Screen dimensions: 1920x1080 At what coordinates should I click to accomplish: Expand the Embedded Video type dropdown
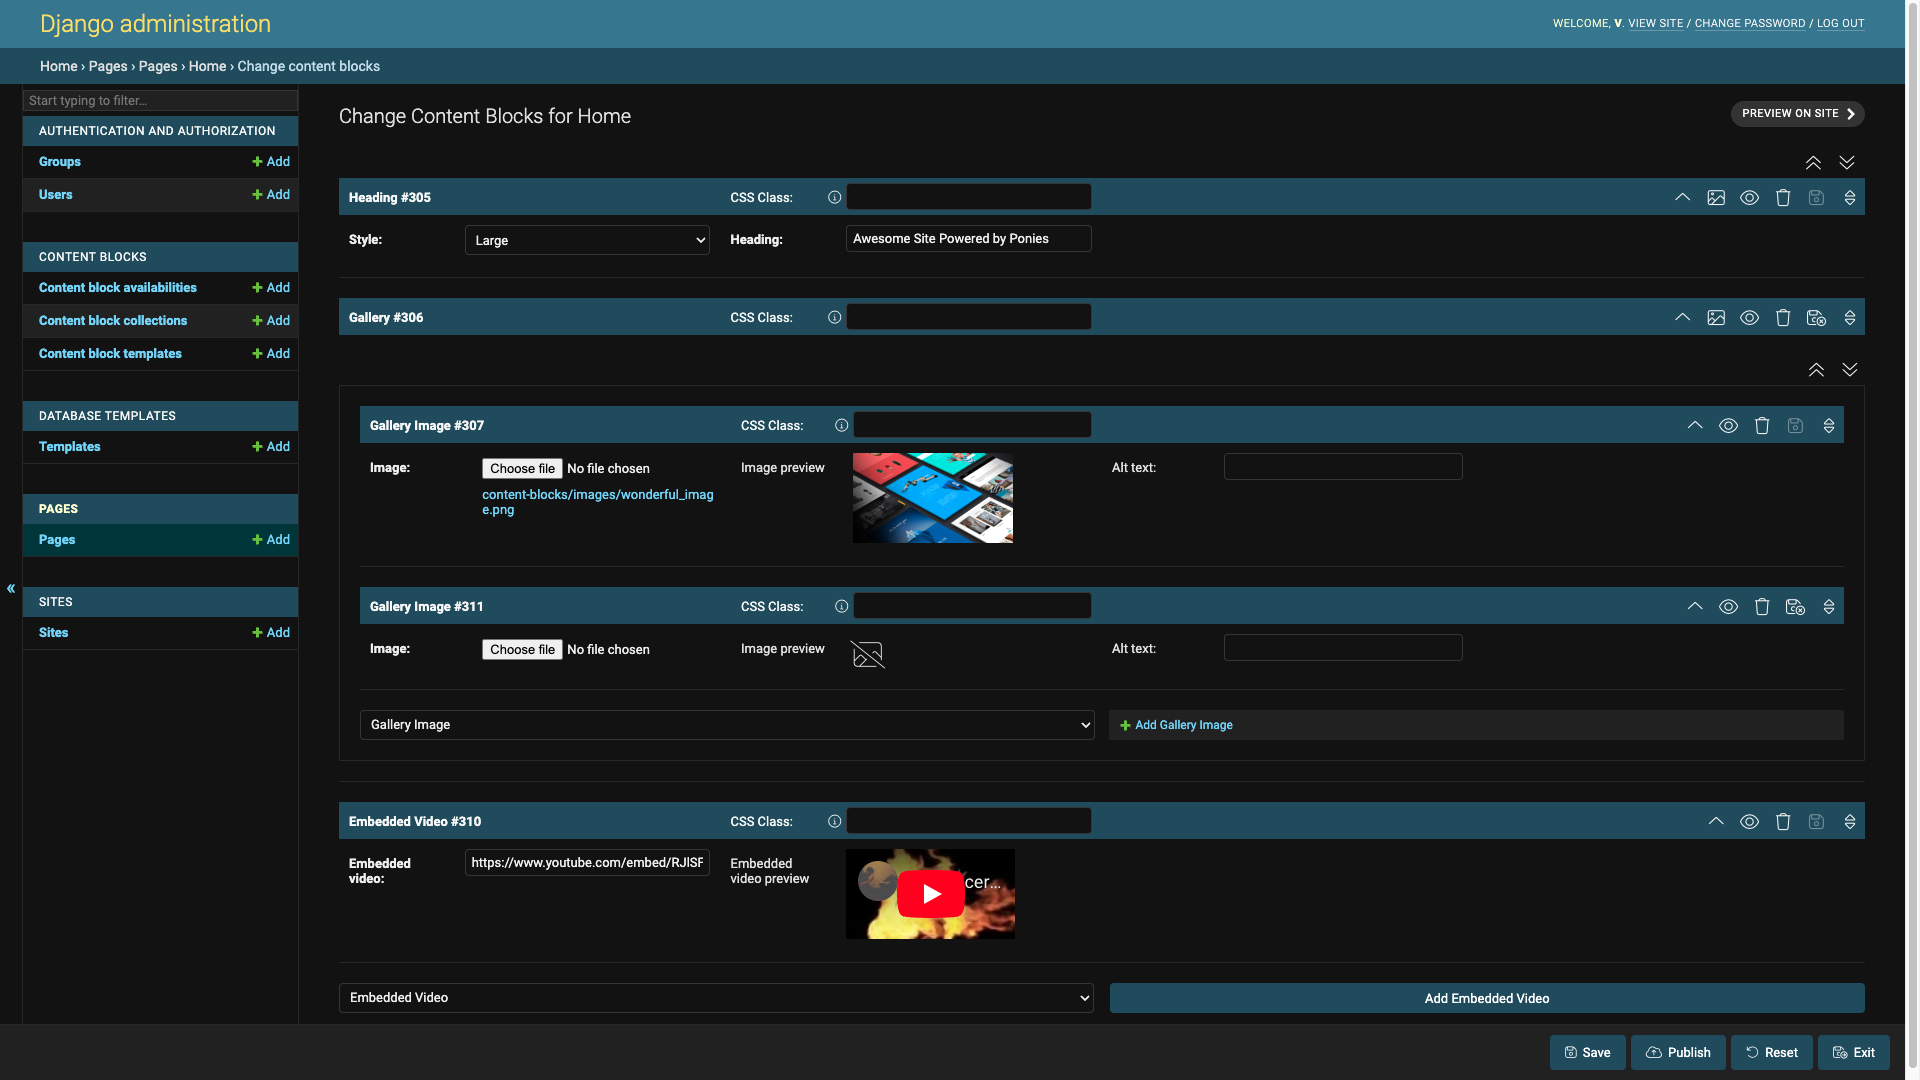(x=716, y=997)
